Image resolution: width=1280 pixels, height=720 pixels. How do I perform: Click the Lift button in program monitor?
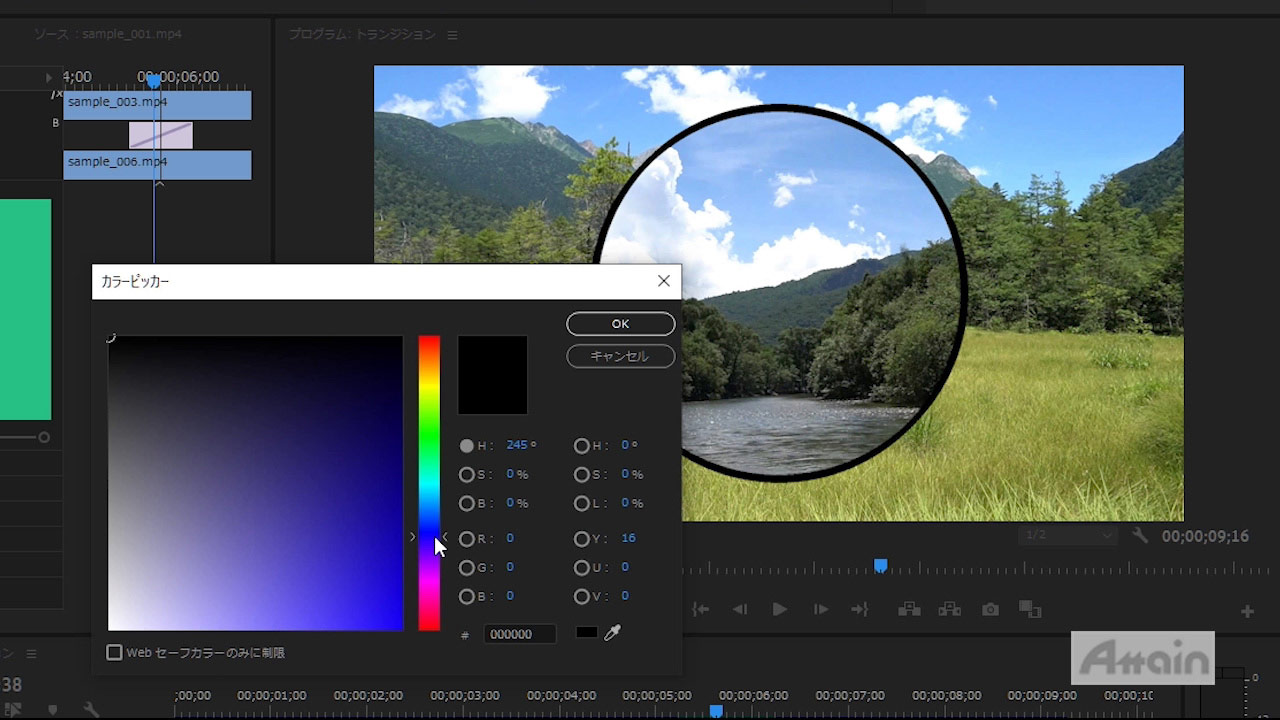[908, 609]
